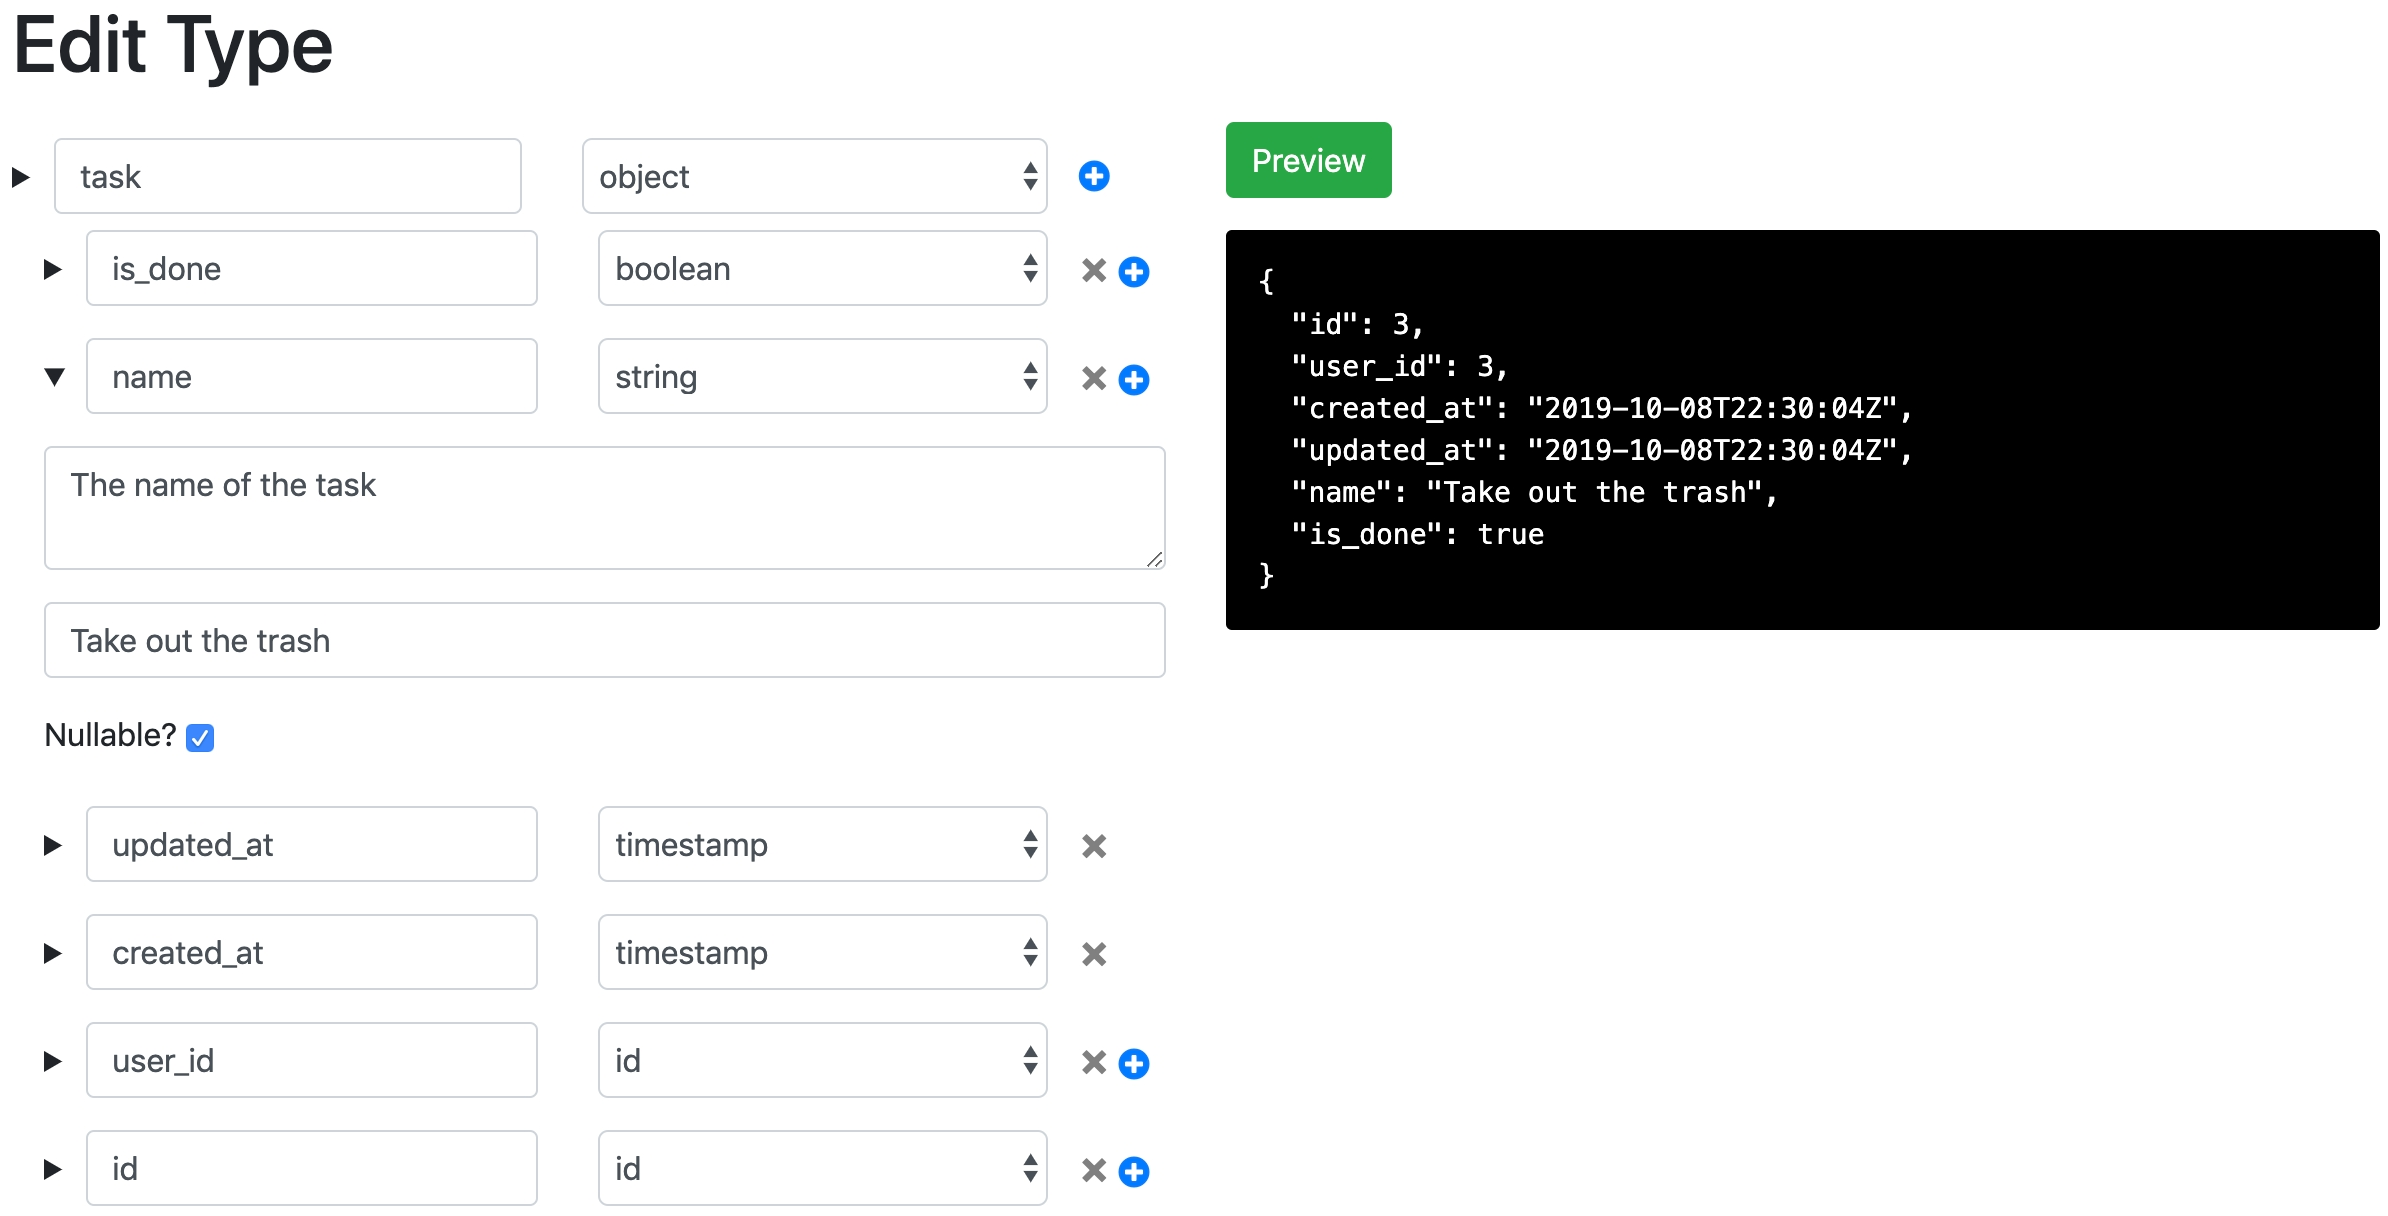The height and width of the screenshot is (1216, 2388).
Task: Open the string type dropdown for name
Action: tap(822, 377)
